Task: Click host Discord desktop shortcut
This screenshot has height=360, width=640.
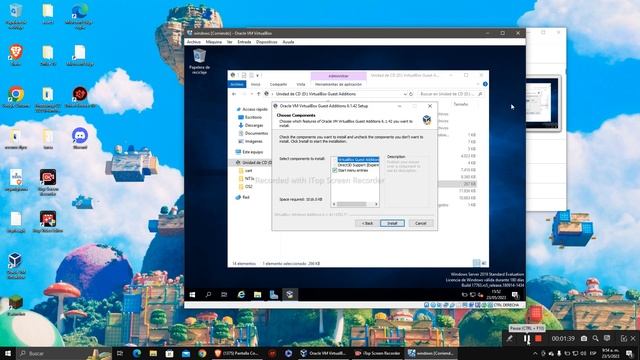Action: (80, 139)
